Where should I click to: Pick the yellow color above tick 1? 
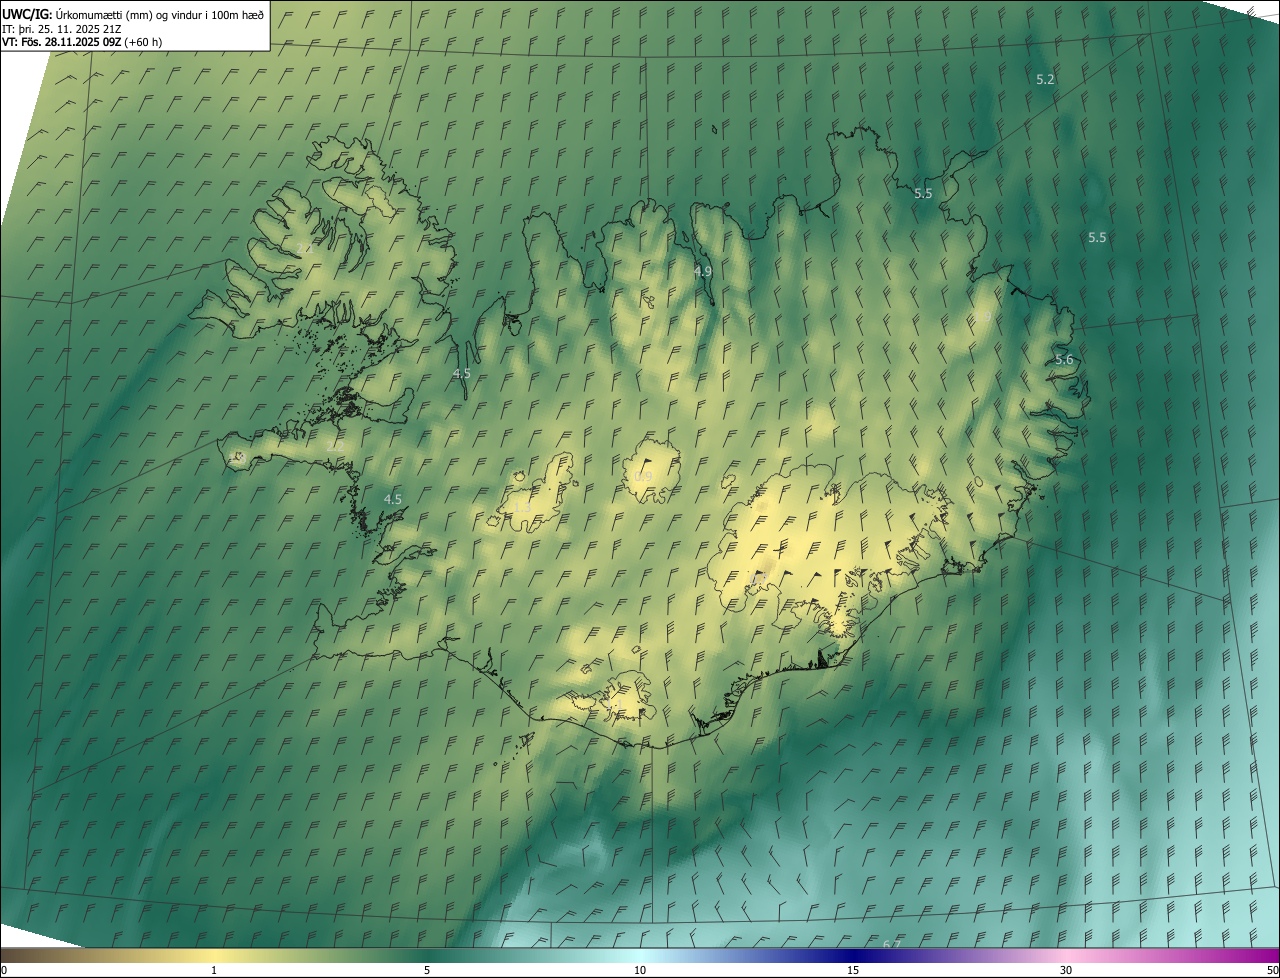coord(214,955)
